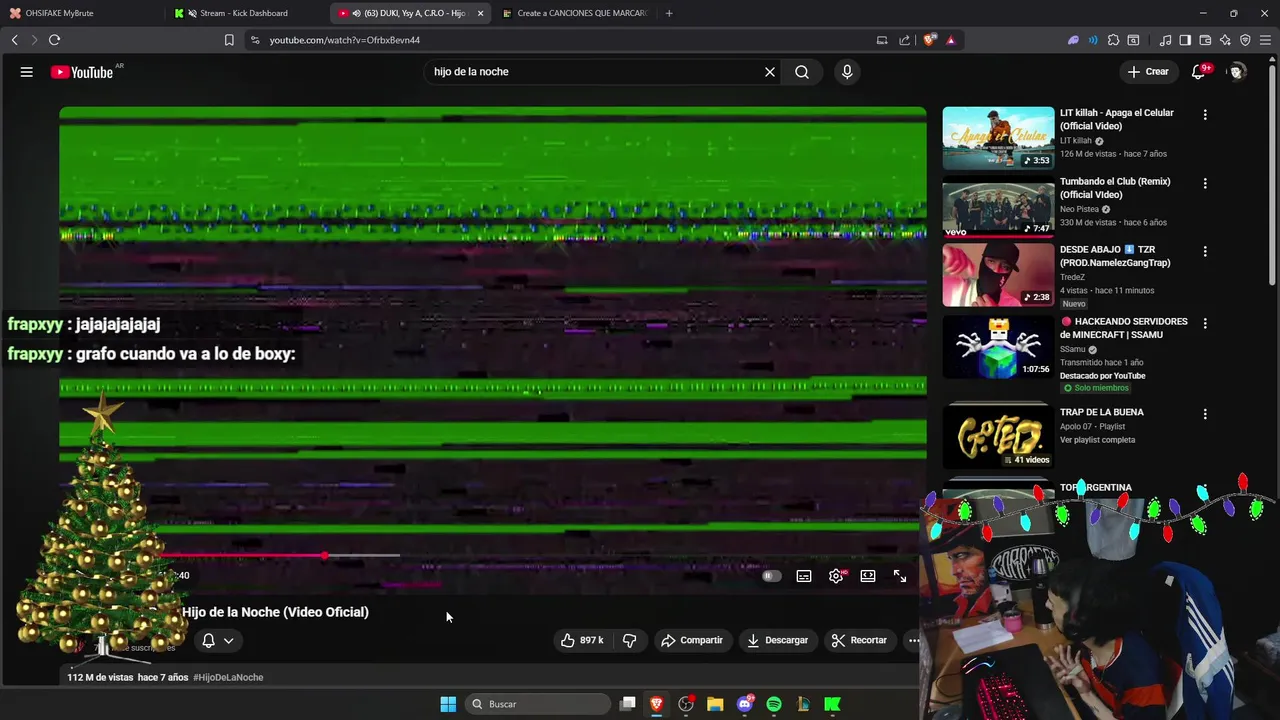The width and height of the screenshot is (1280, 720).
Task: Switch to Stream - Kick Dashboard tab
Action: click(243, 13)
